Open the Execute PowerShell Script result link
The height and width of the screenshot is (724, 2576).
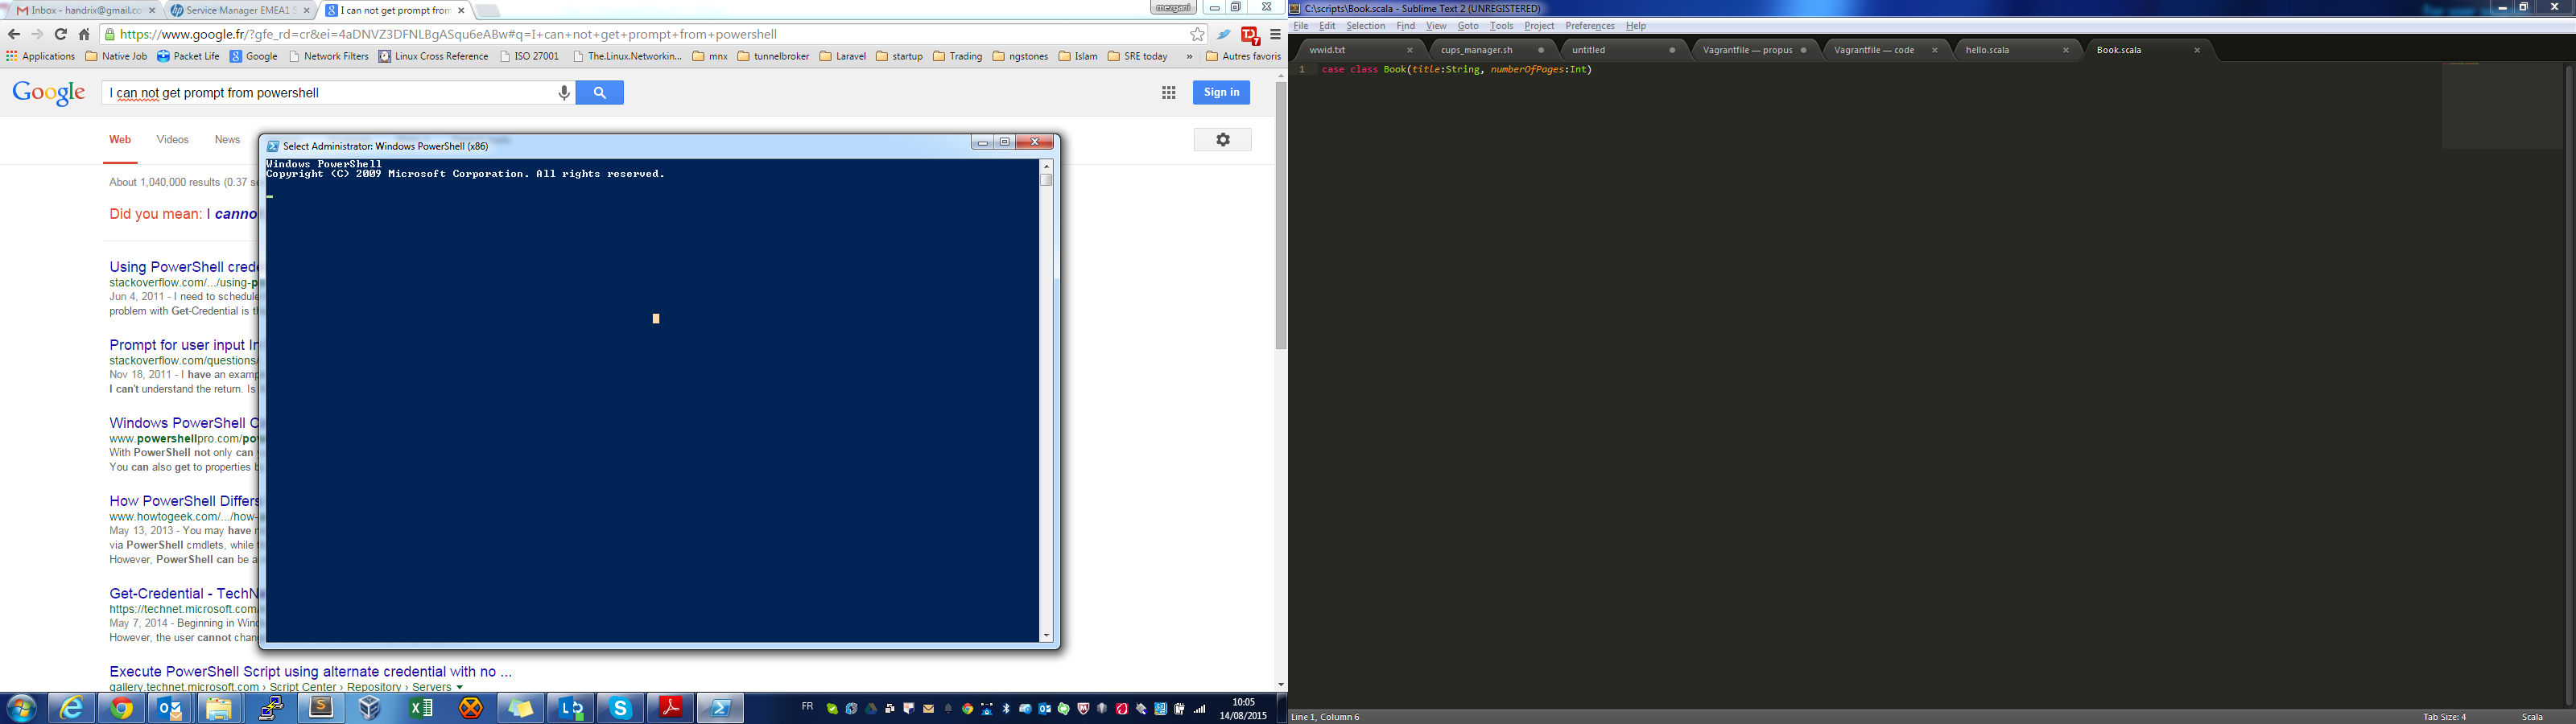click(310, 671)
